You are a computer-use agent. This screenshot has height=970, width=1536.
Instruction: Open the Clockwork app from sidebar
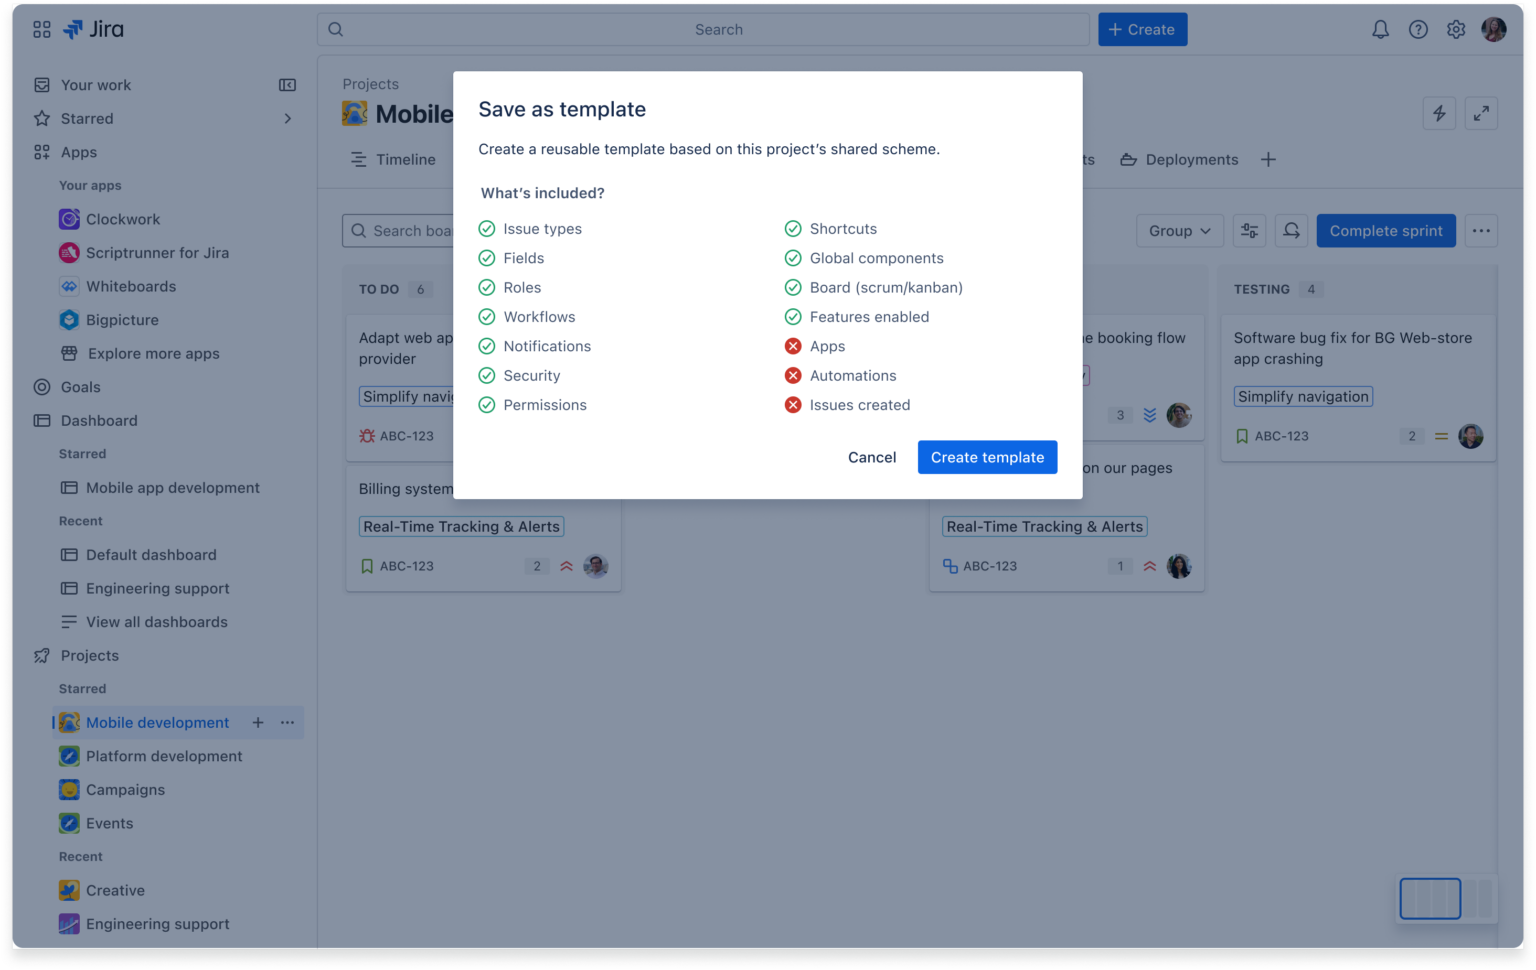click(68, 219)
